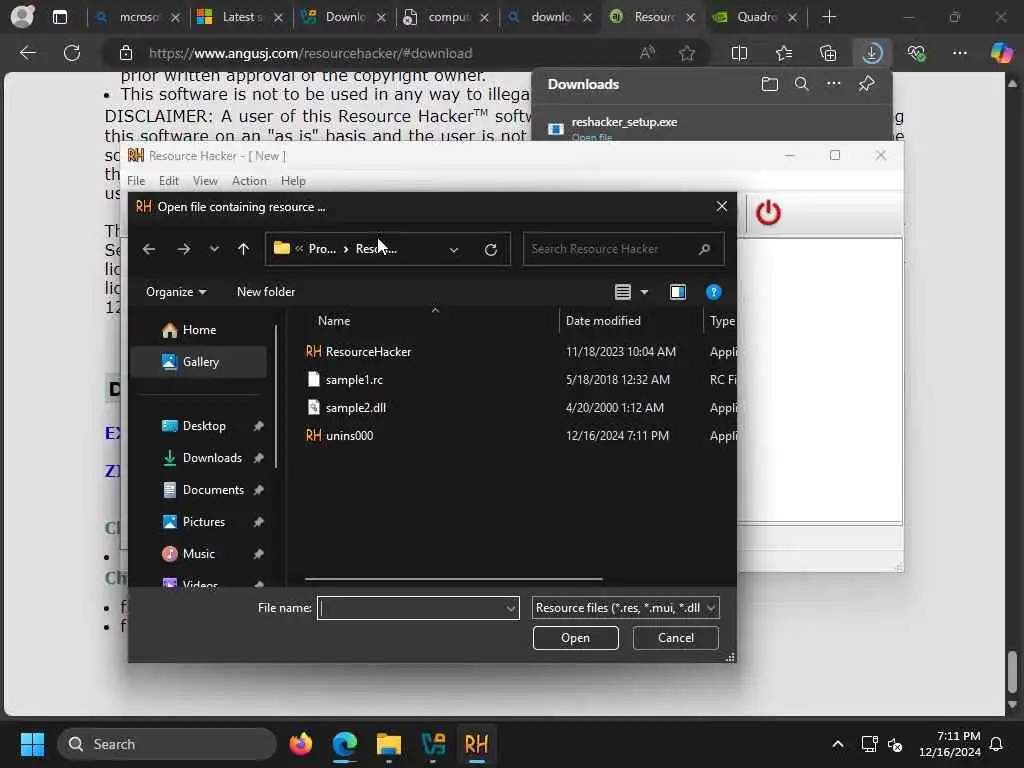Toggle the preview pane

(x=678, y=292)
